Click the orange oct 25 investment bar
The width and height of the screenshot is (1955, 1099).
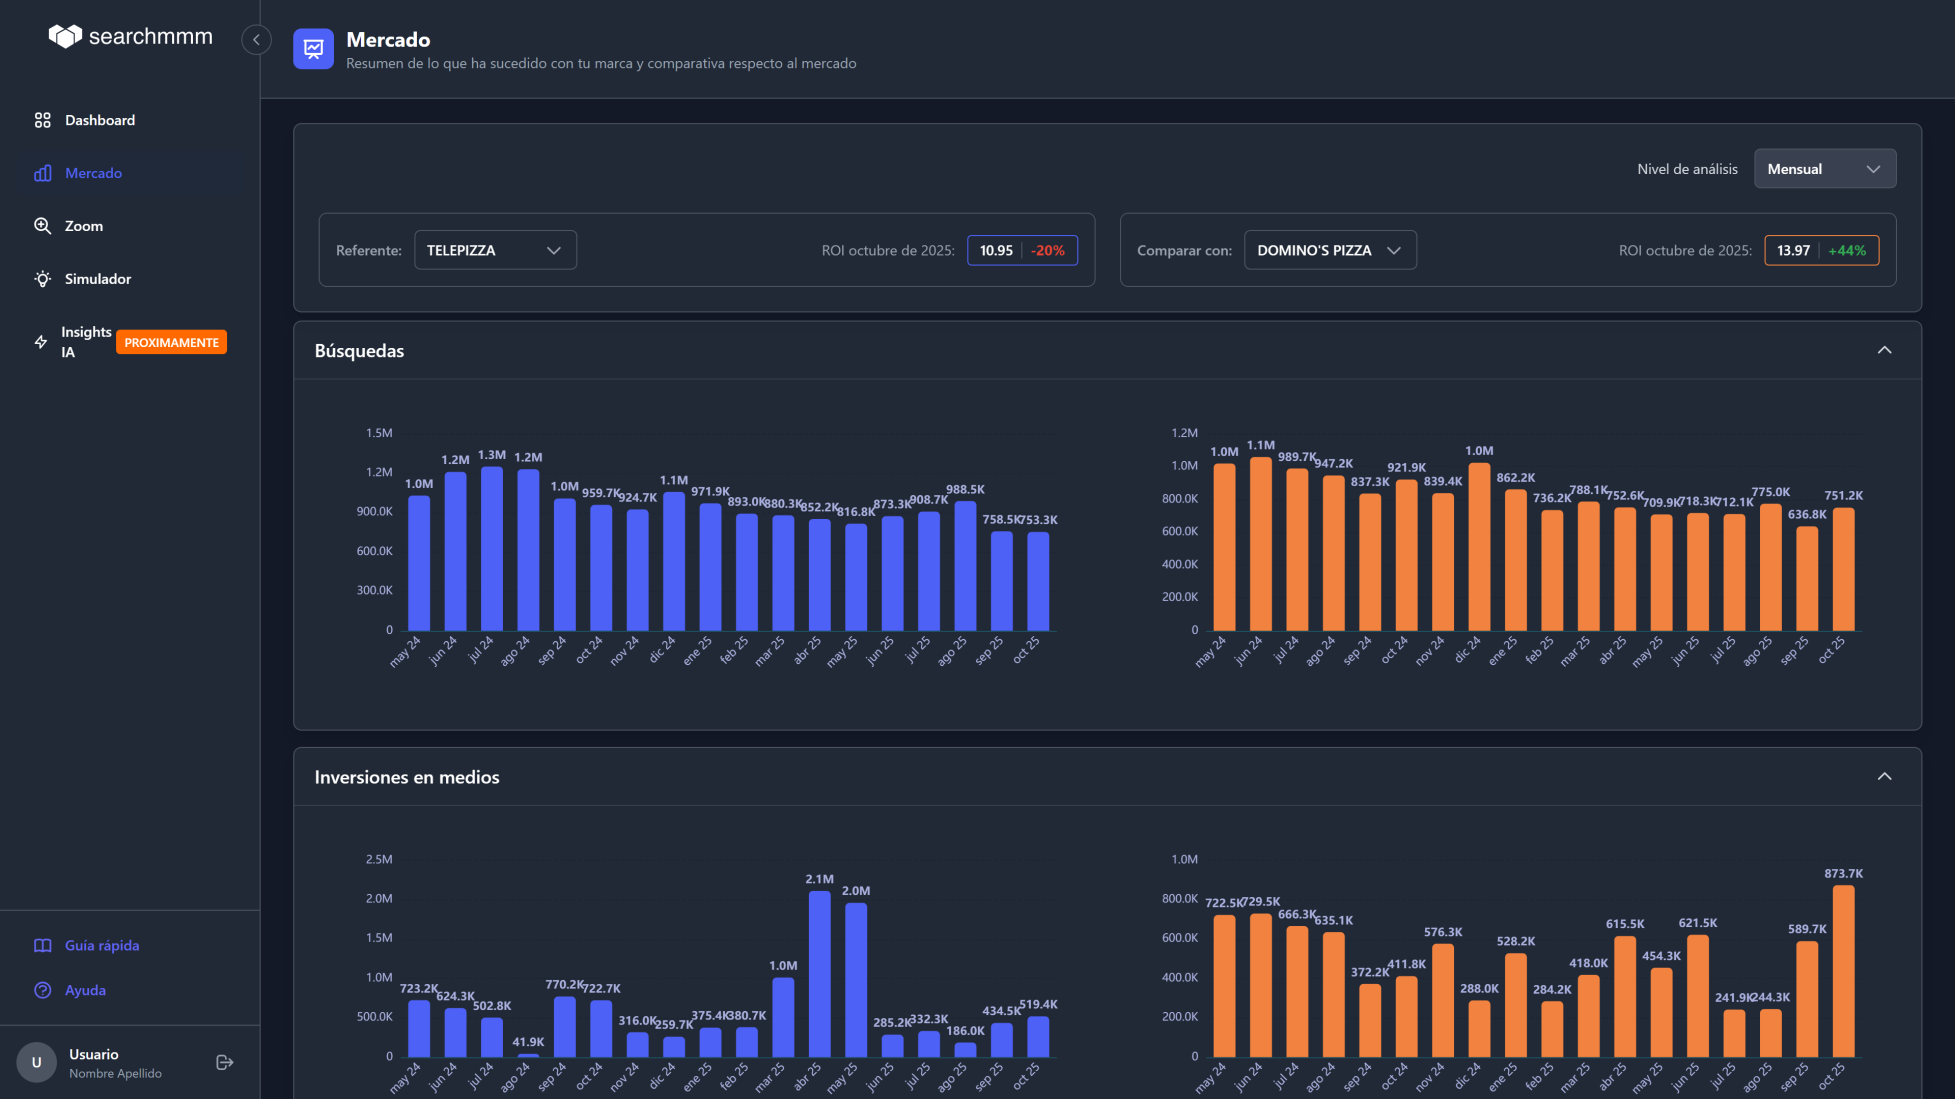coord(1843,970)
